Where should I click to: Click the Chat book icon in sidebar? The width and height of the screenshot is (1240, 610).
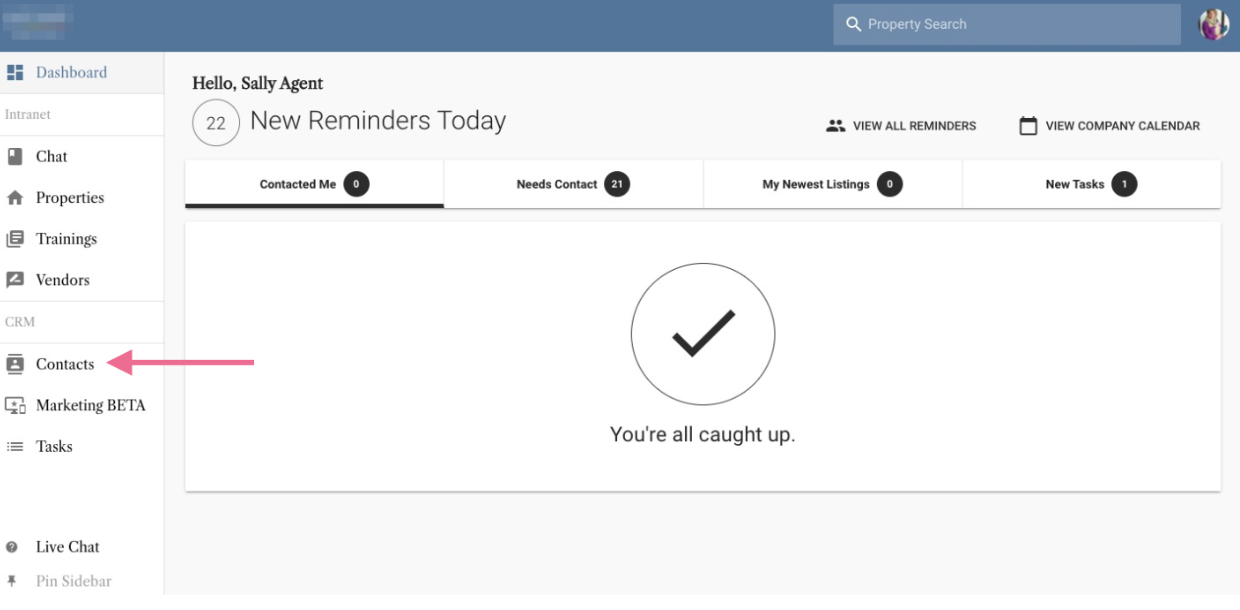[x=15, y=156]
